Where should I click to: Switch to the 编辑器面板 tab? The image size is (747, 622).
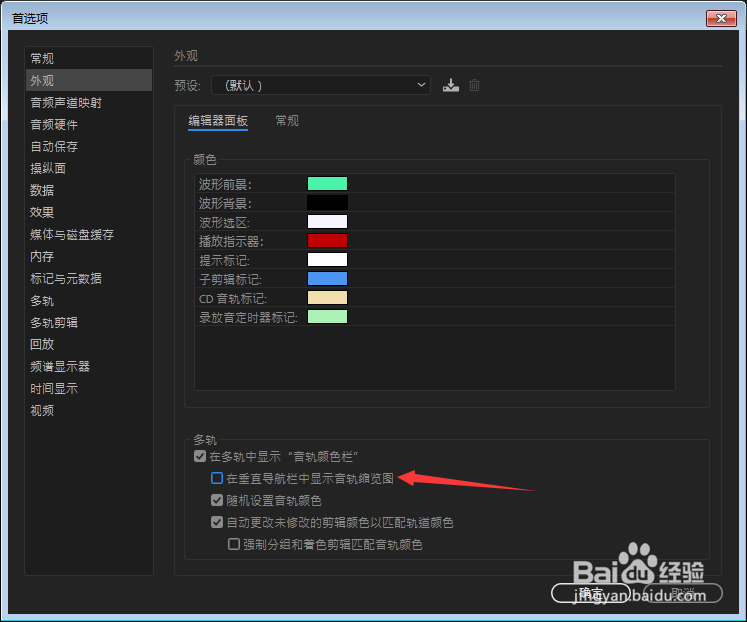tap(218, 120)
